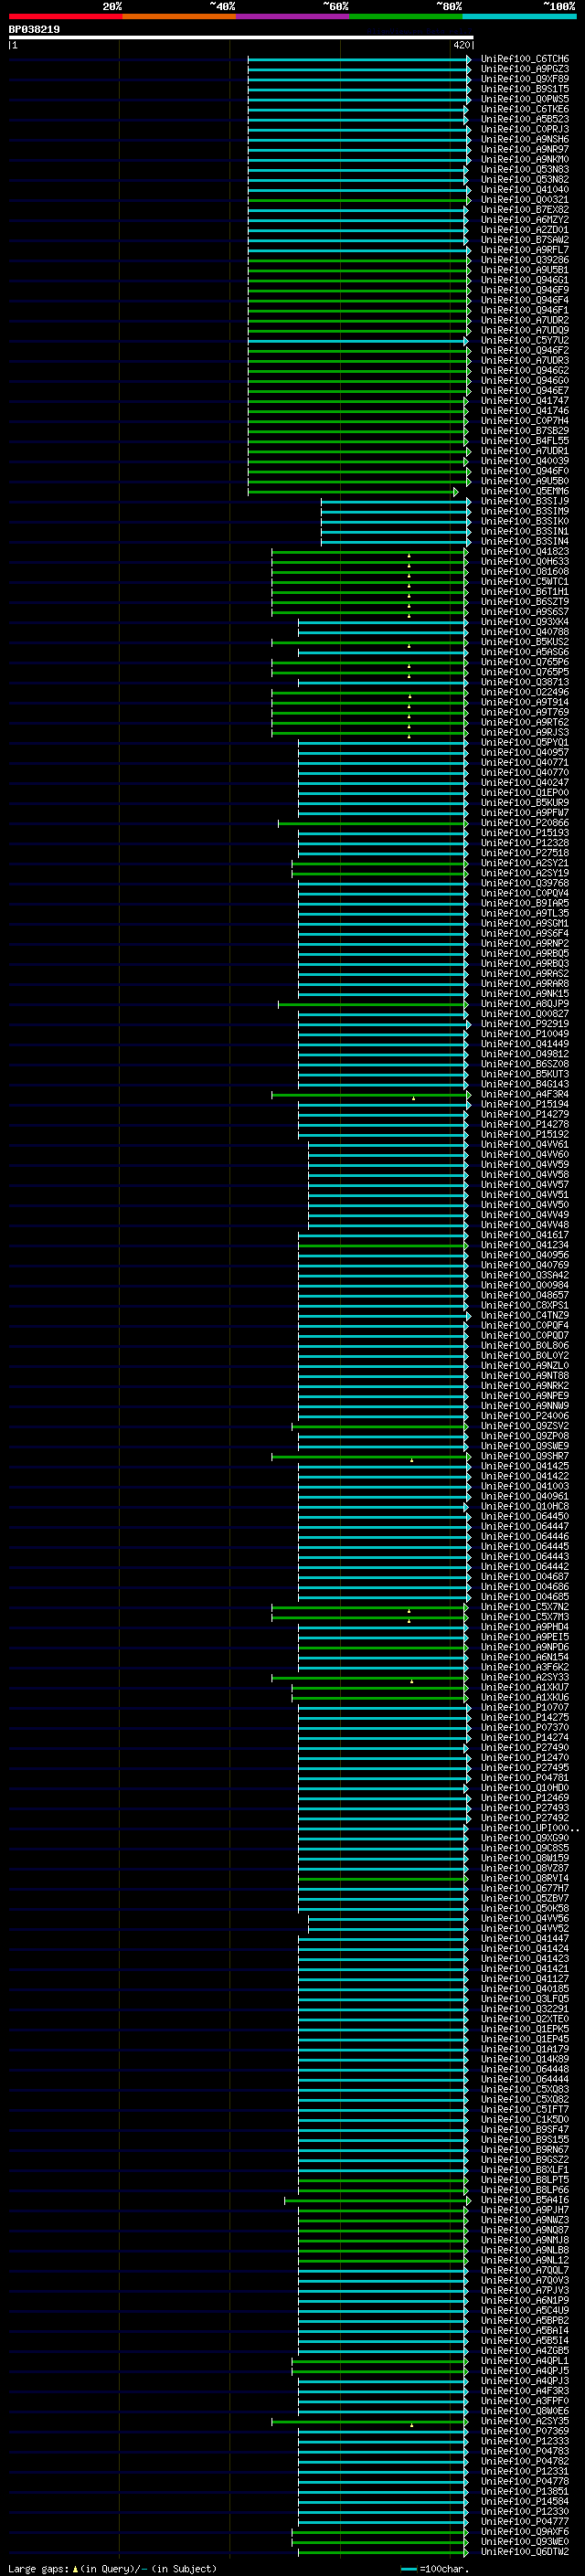Select hit UniRef100_Q41040

[525, 190]
